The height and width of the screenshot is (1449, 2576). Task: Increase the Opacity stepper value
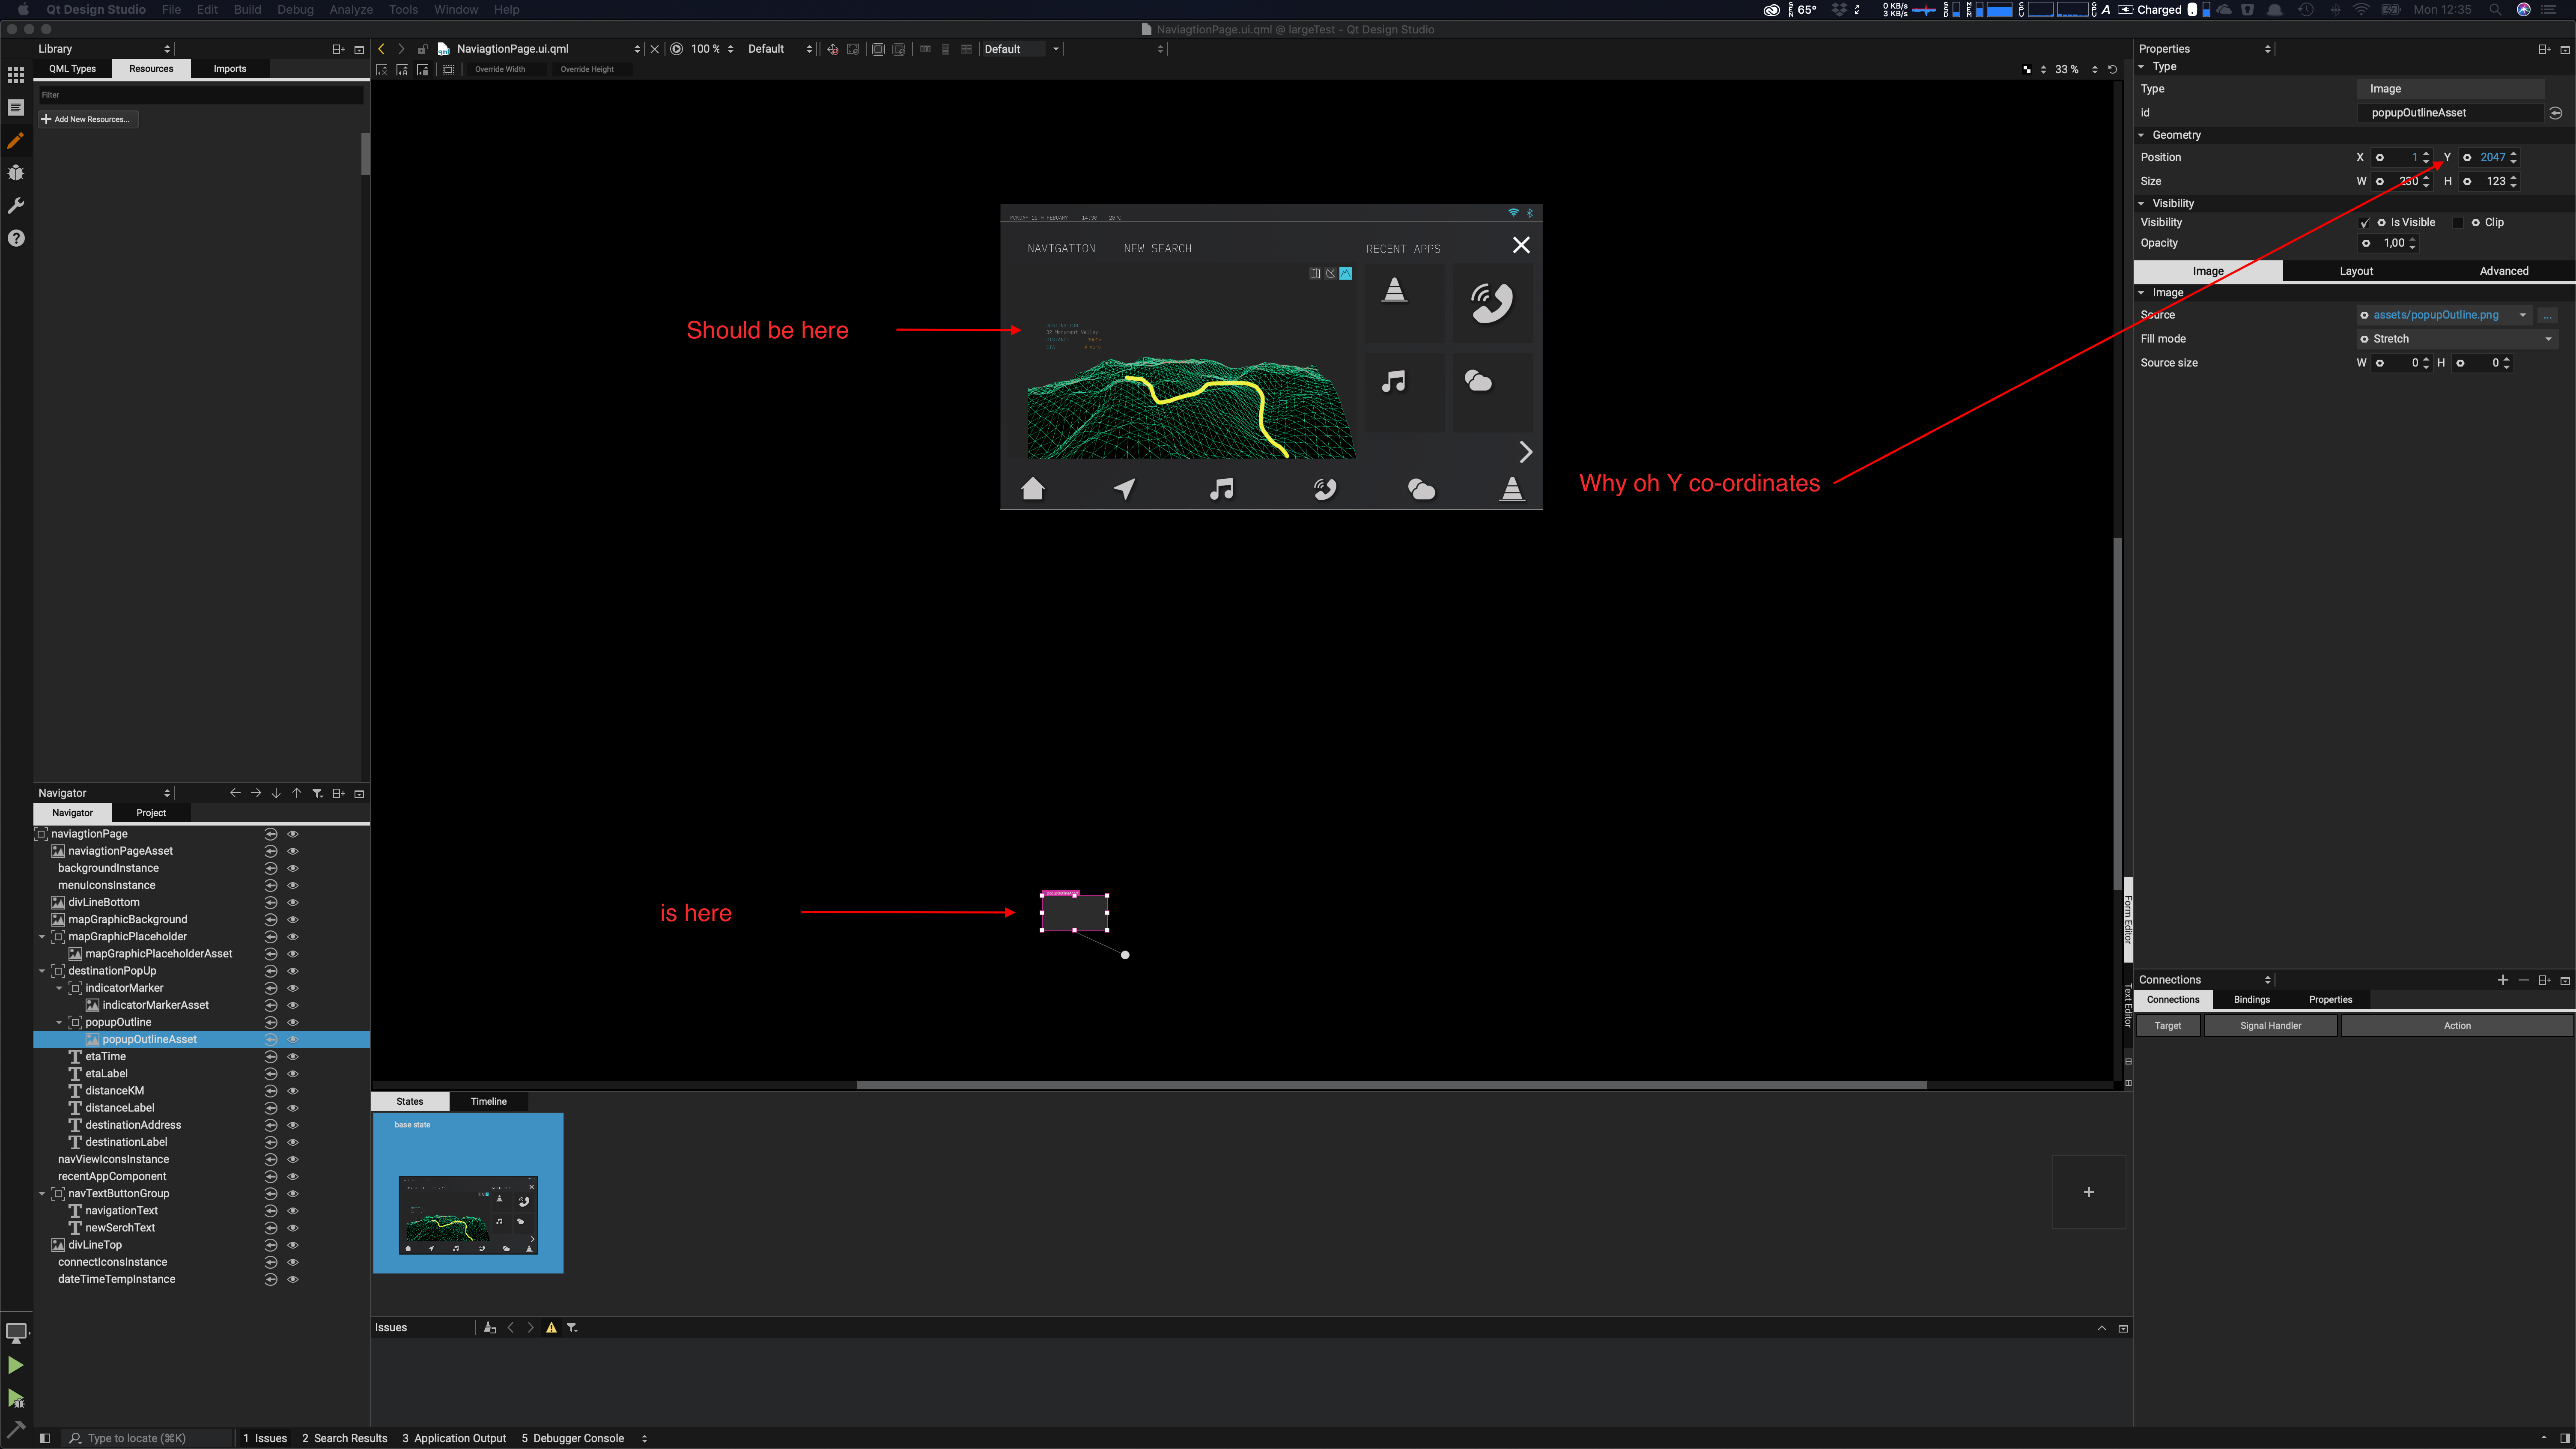point(2412,239)
